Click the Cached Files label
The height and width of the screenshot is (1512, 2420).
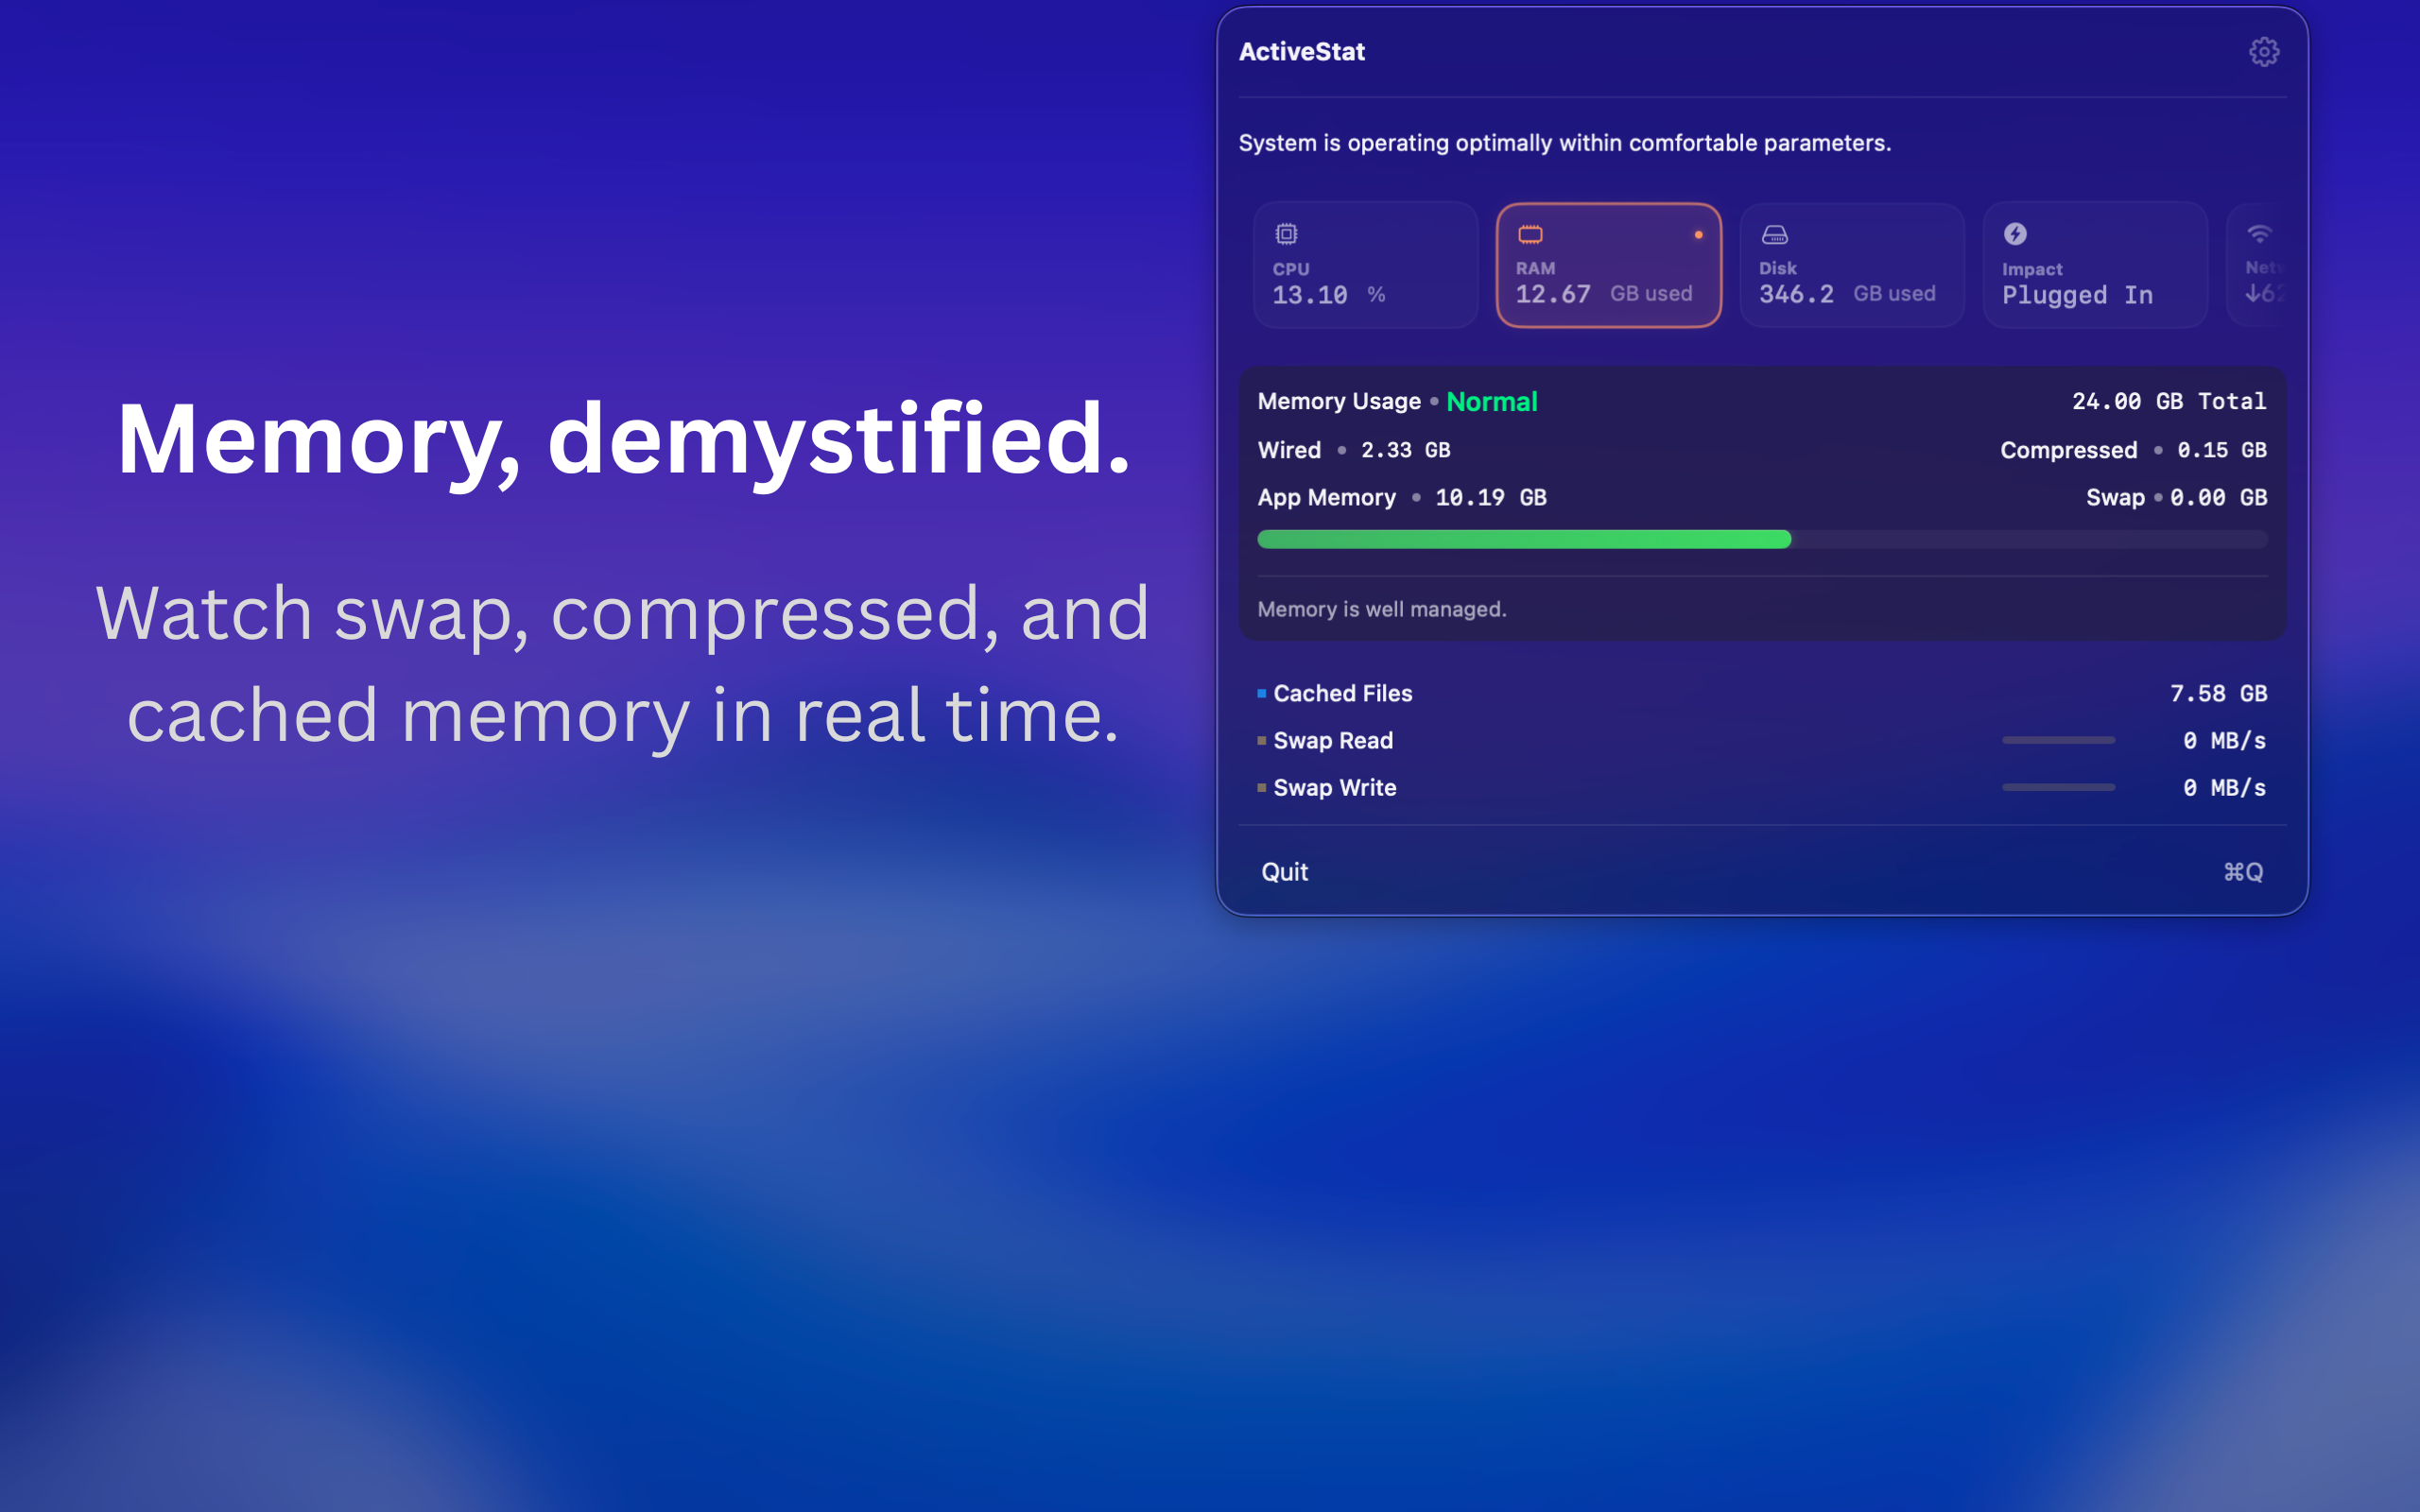coord(1342,693)
